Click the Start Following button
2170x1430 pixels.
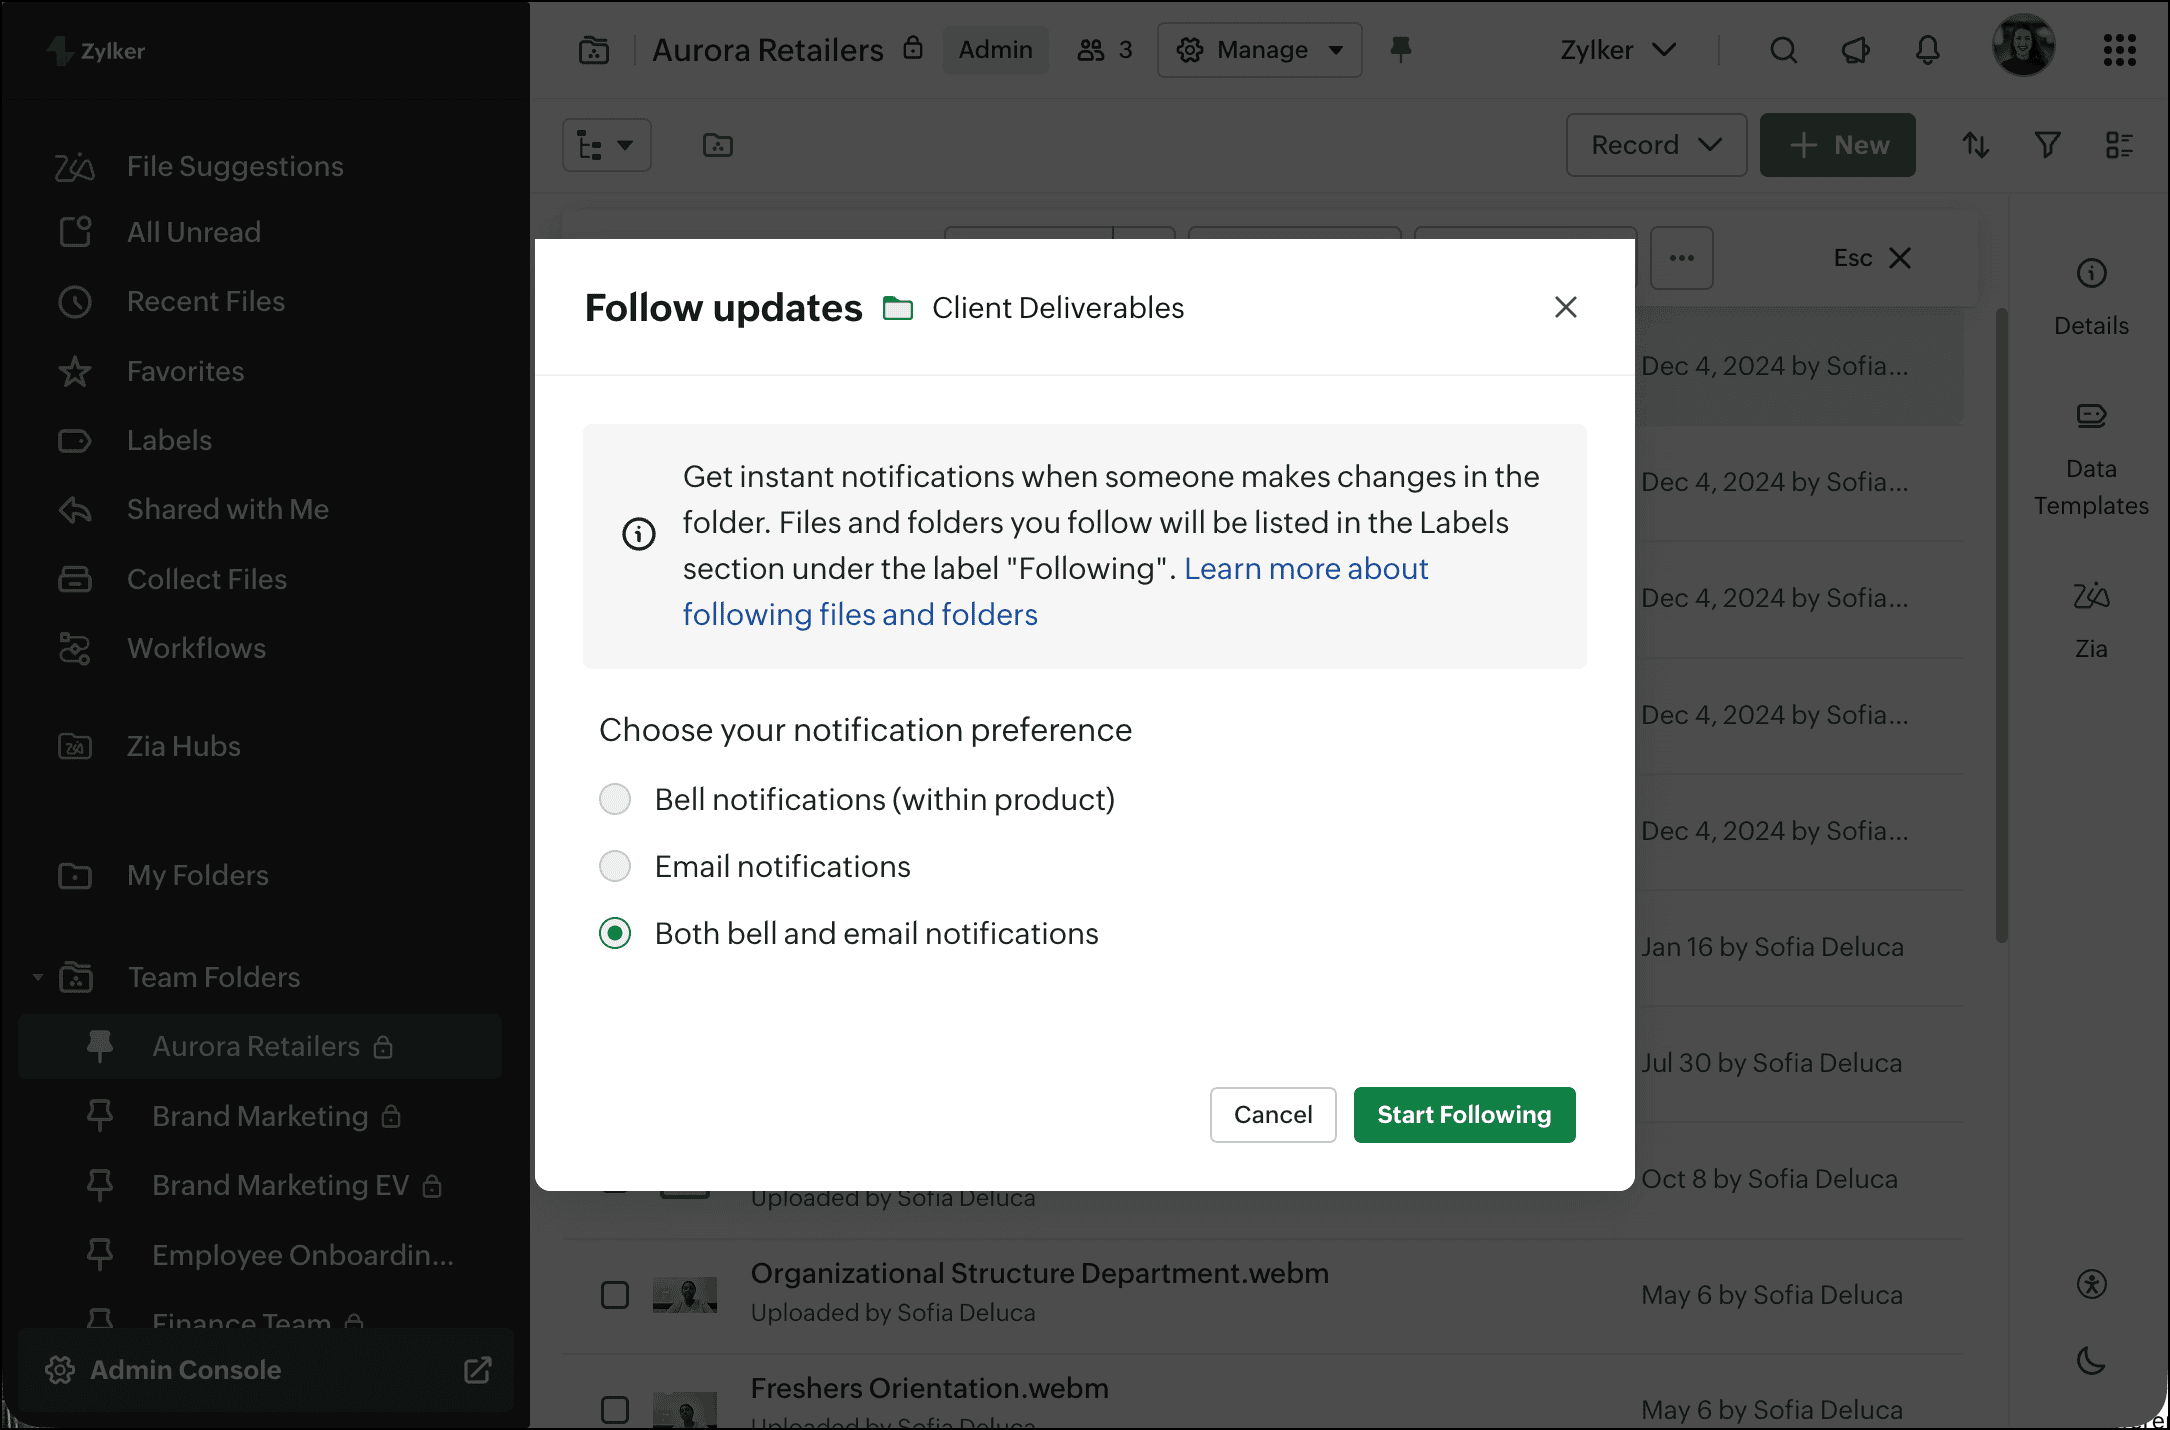(1464, 1114)
